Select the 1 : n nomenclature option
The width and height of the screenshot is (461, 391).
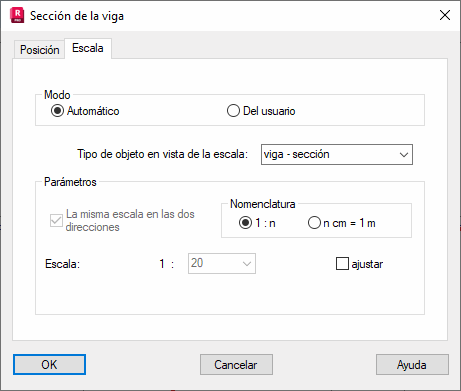pyautogui.click(x=245, y=223)
